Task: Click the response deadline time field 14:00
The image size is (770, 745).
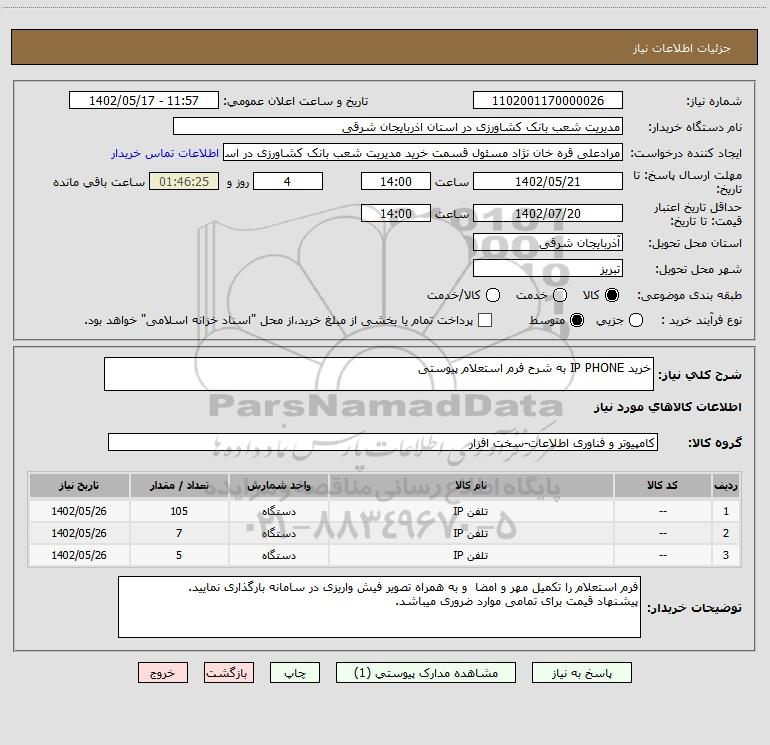Action: (x=396, y=181)
